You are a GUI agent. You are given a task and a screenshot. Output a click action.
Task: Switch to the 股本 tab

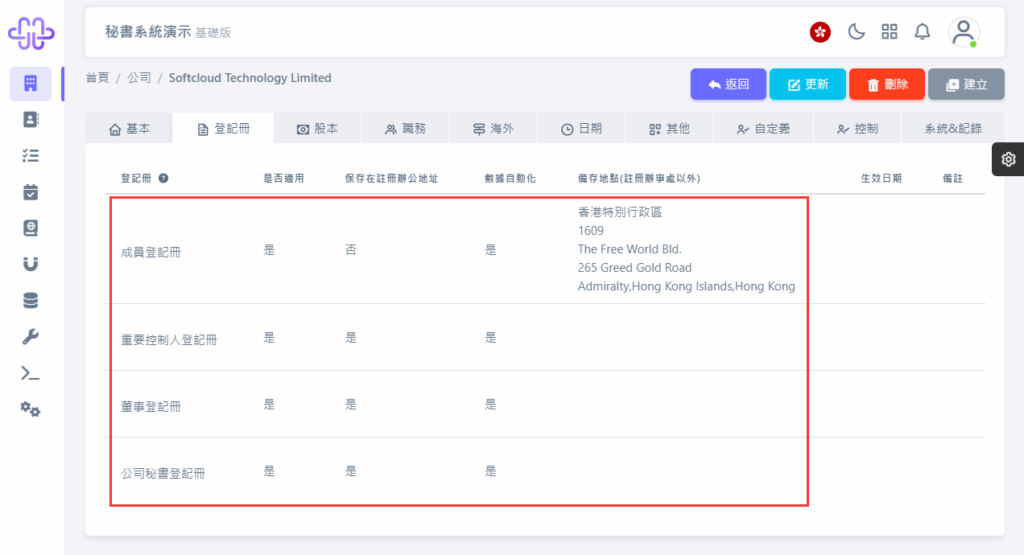[x=317, y=129]
